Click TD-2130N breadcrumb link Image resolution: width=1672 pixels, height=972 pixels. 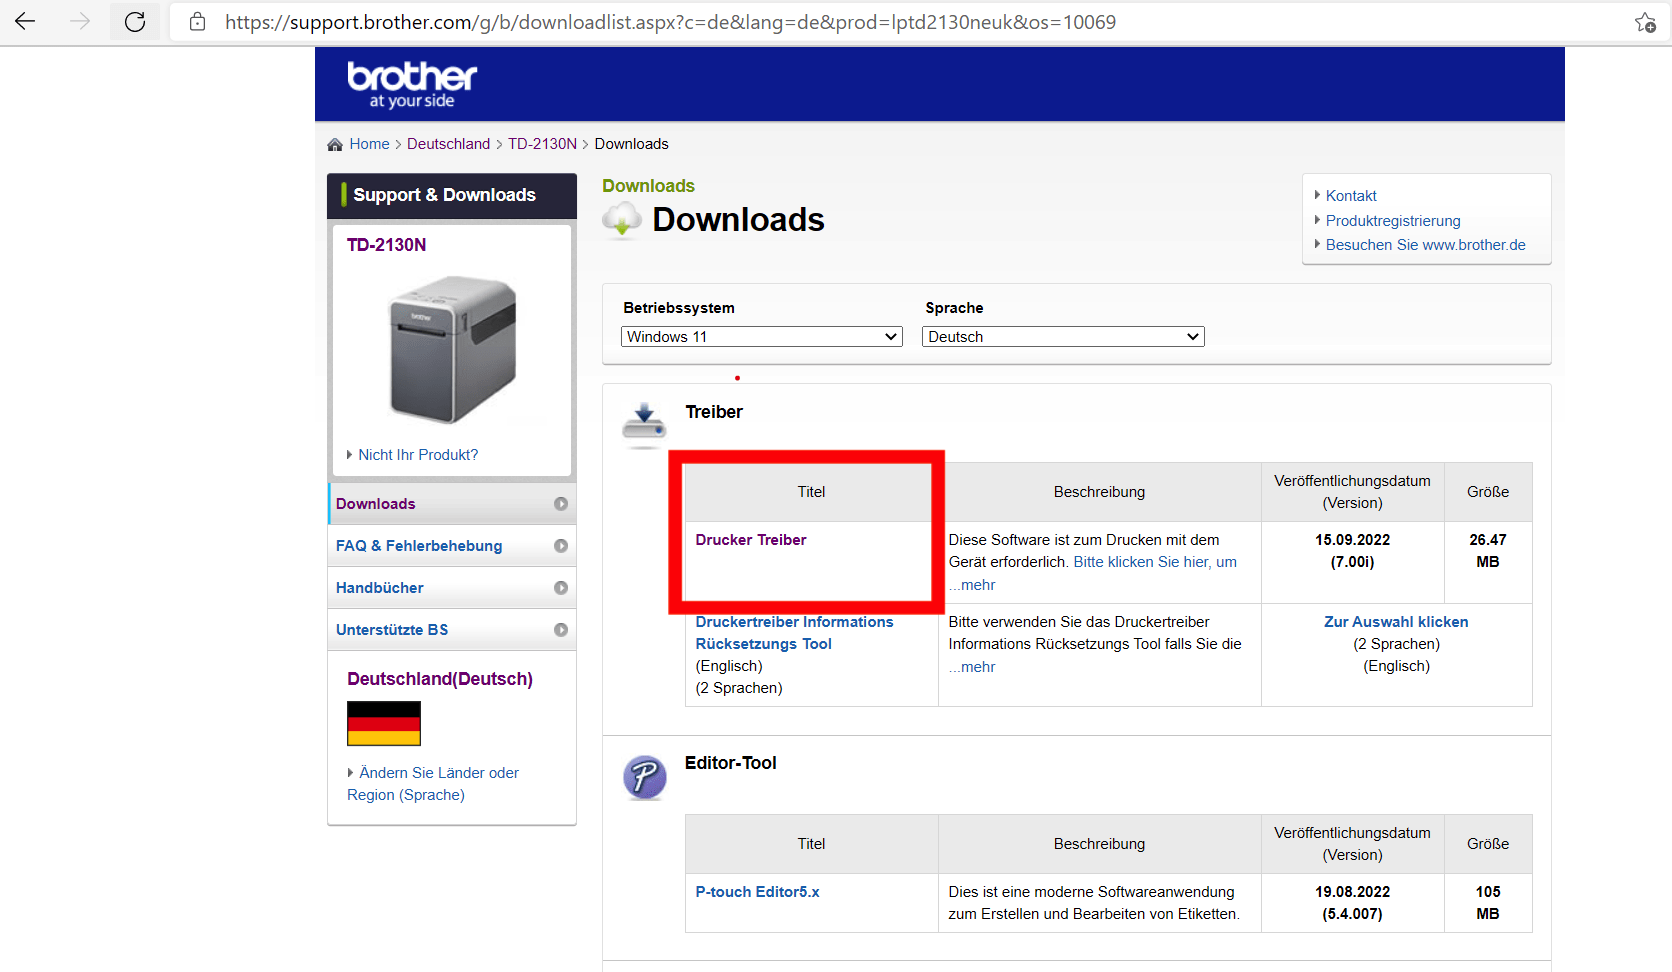tap(542, 144)
